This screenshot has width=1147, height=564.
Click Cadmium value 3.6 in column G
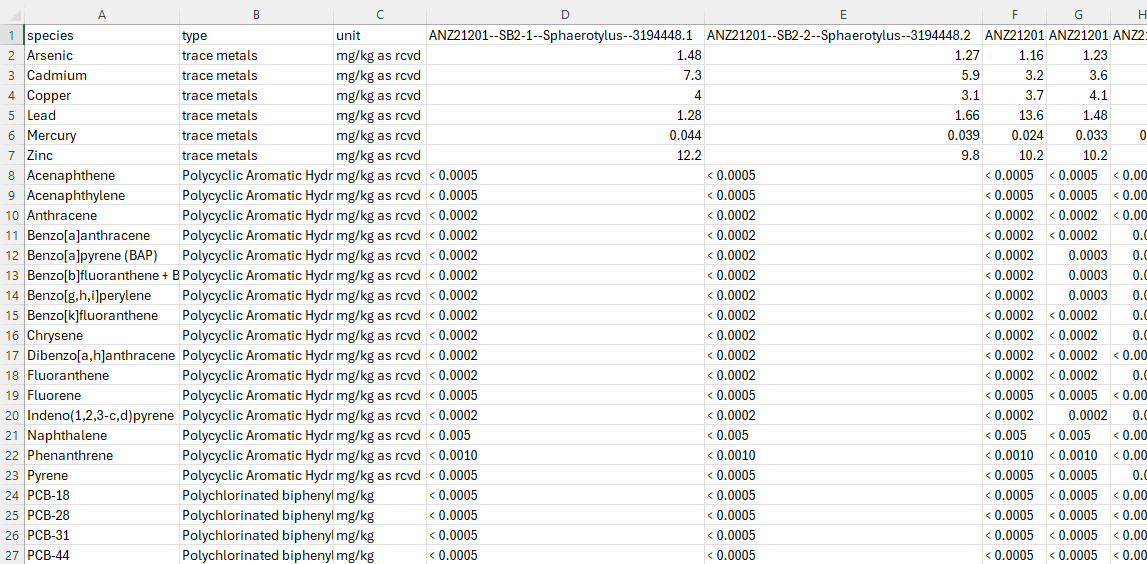tap(1078, 75)
